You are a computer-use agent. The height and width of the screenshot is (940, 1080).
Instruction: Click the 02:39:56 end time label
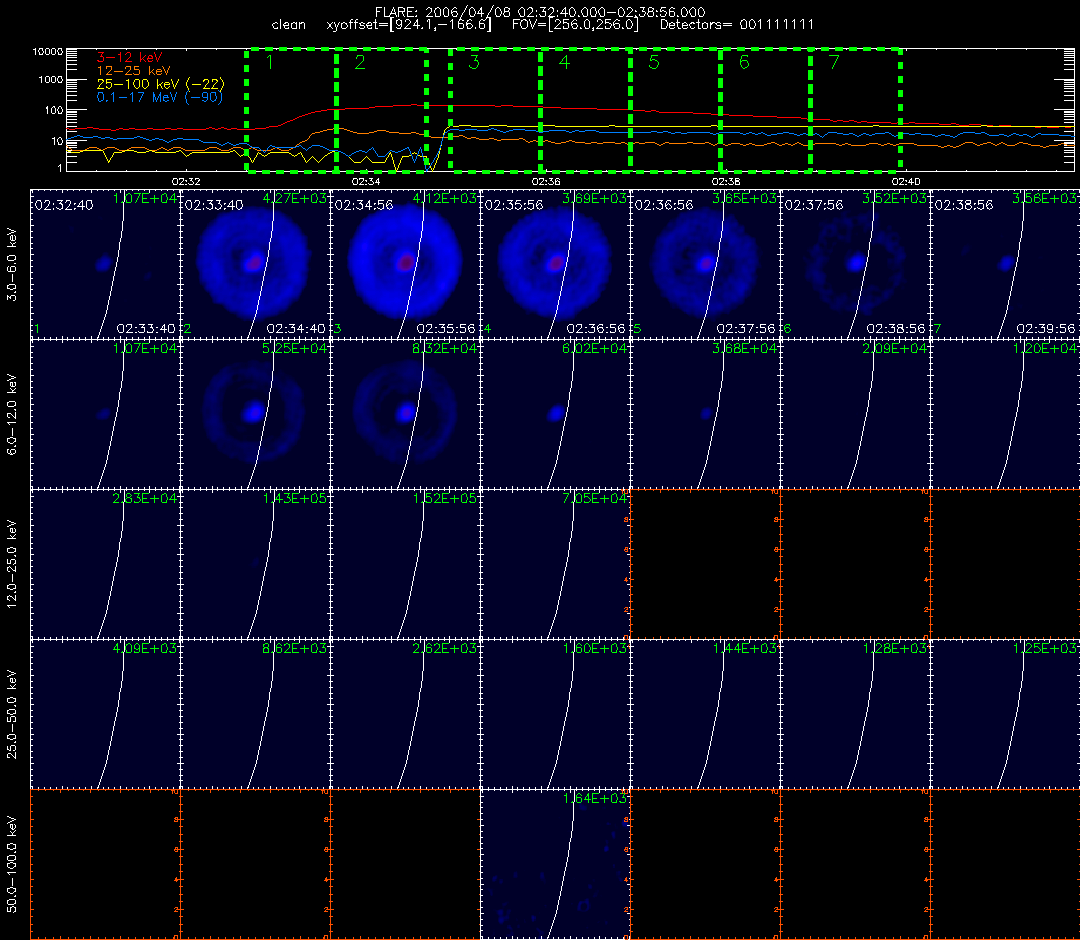coord(1045,329)
